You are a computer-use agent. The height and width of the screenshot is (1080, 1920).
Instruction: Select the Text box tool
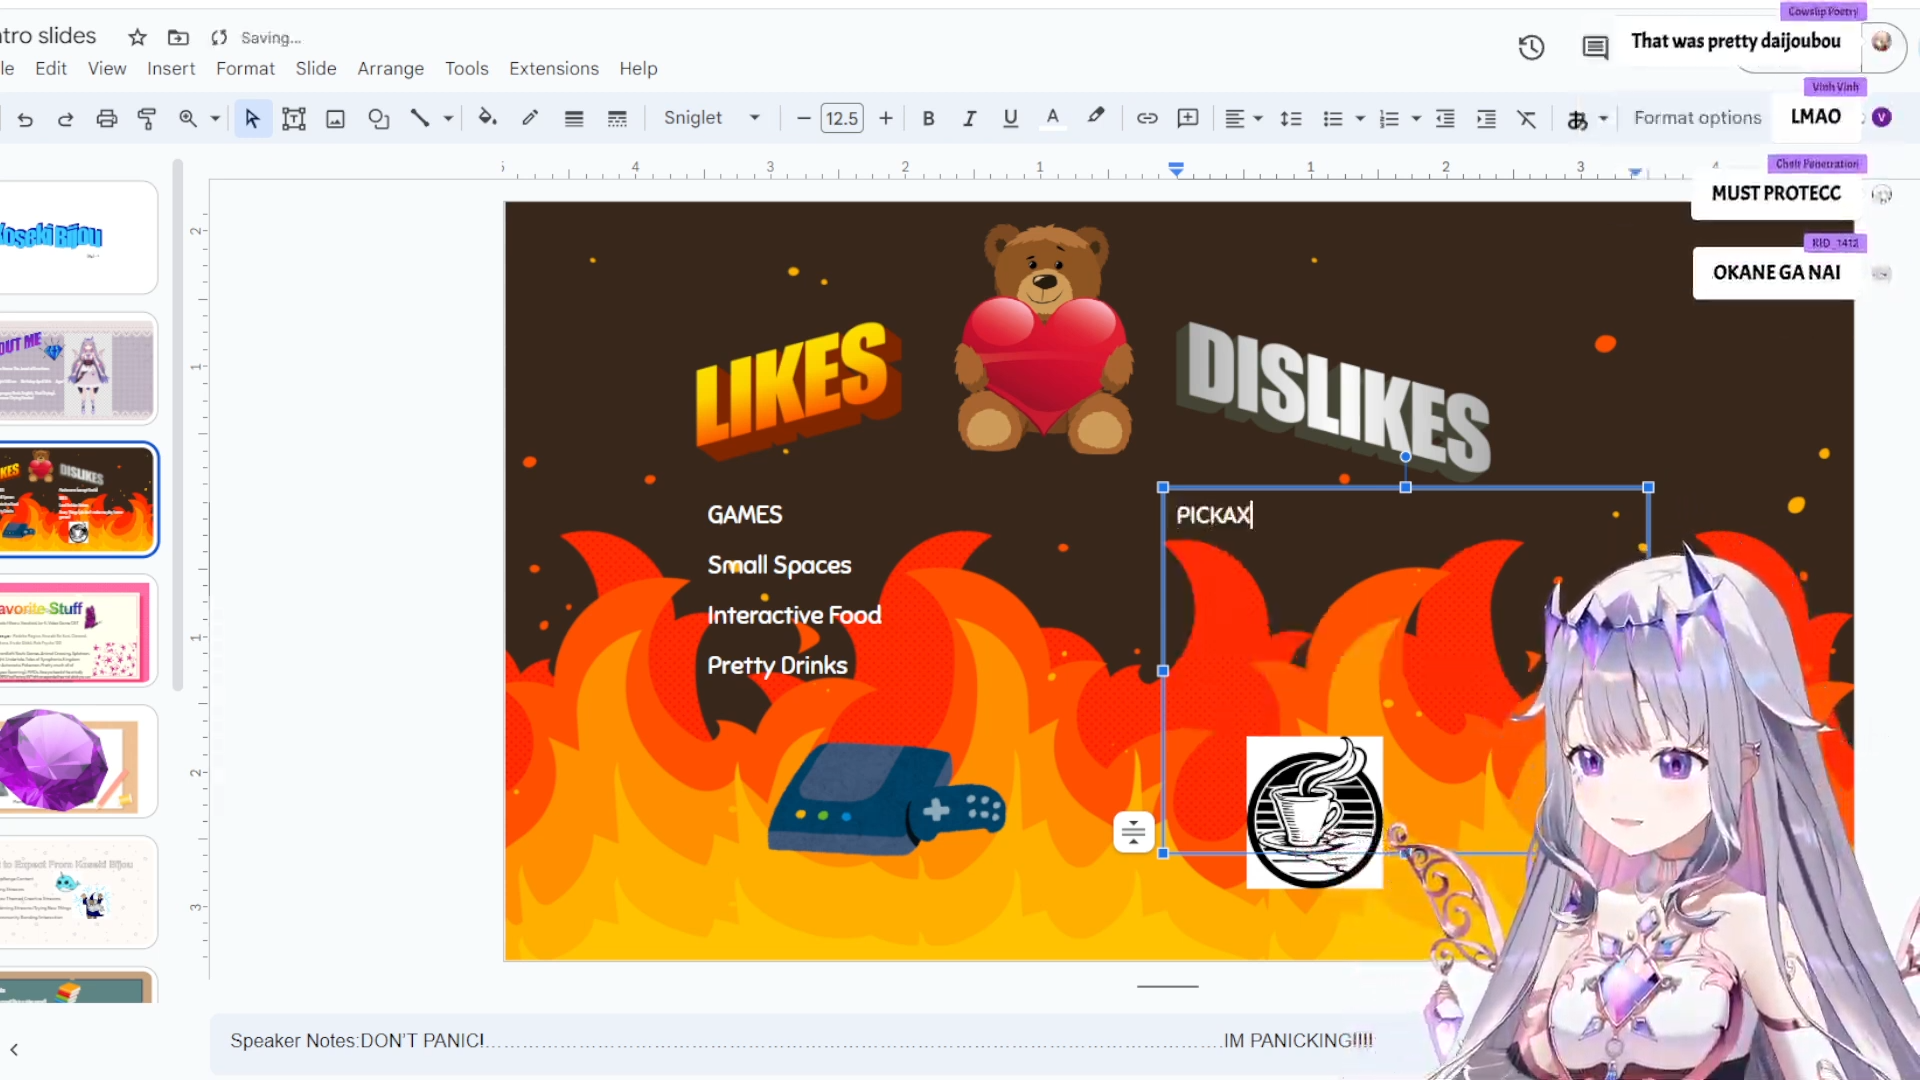point(293,118)
